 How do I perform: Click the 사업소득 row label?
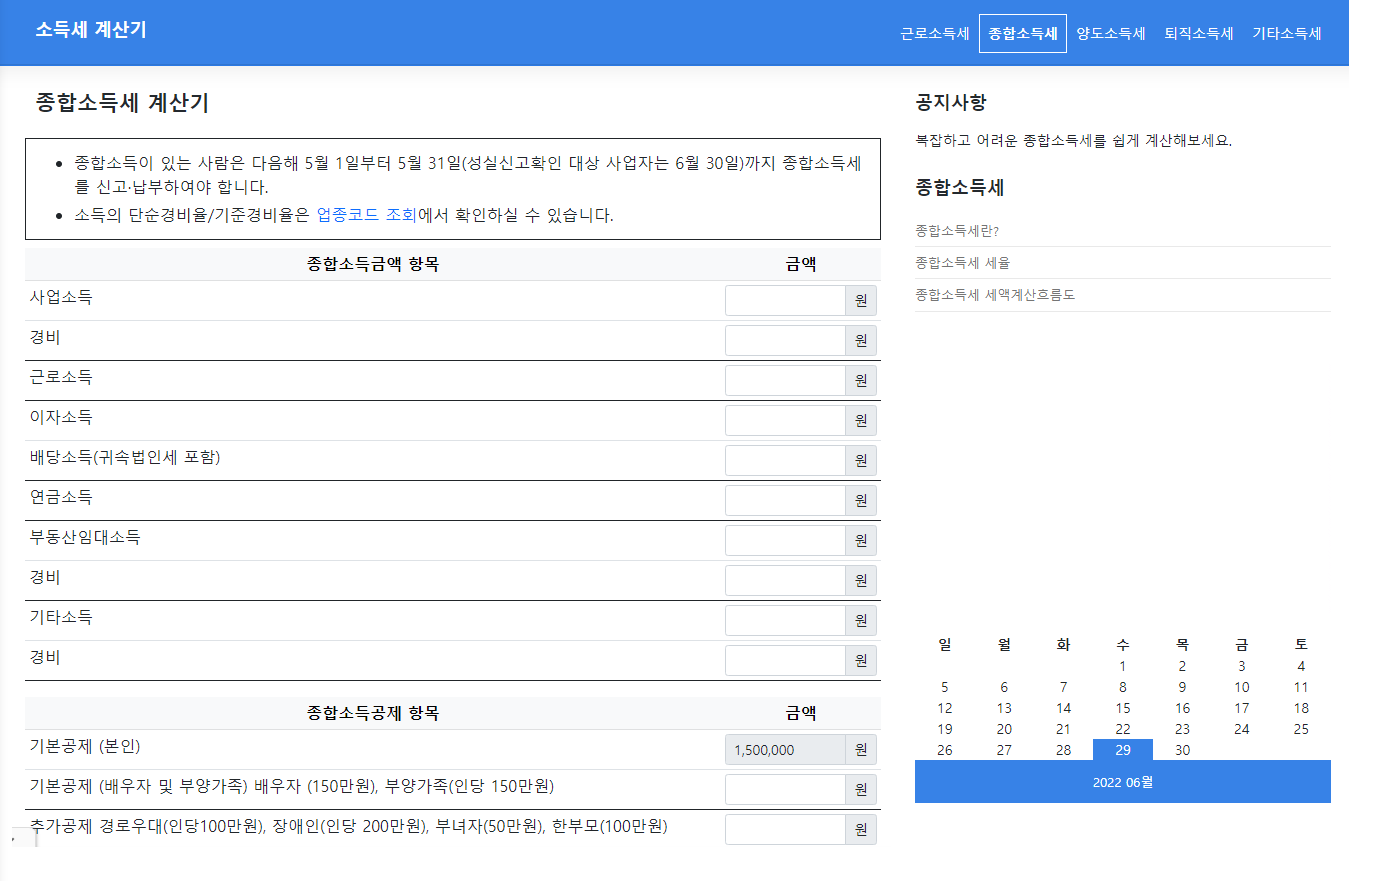(61, 297)
